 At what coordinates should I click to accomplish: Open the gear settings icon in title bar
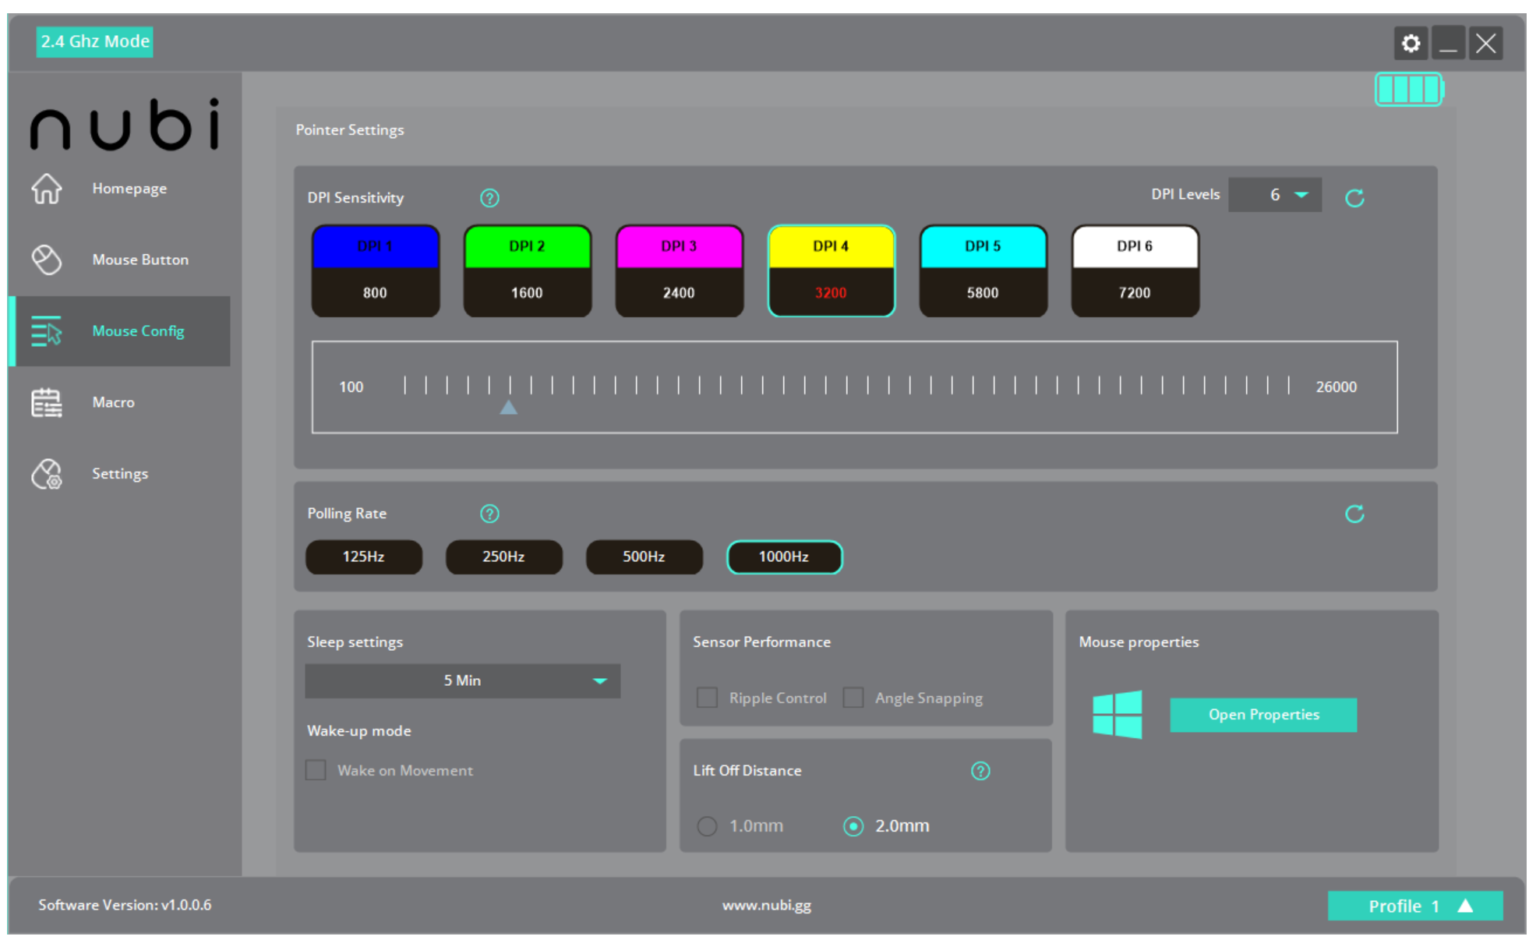click(1410, 43)
